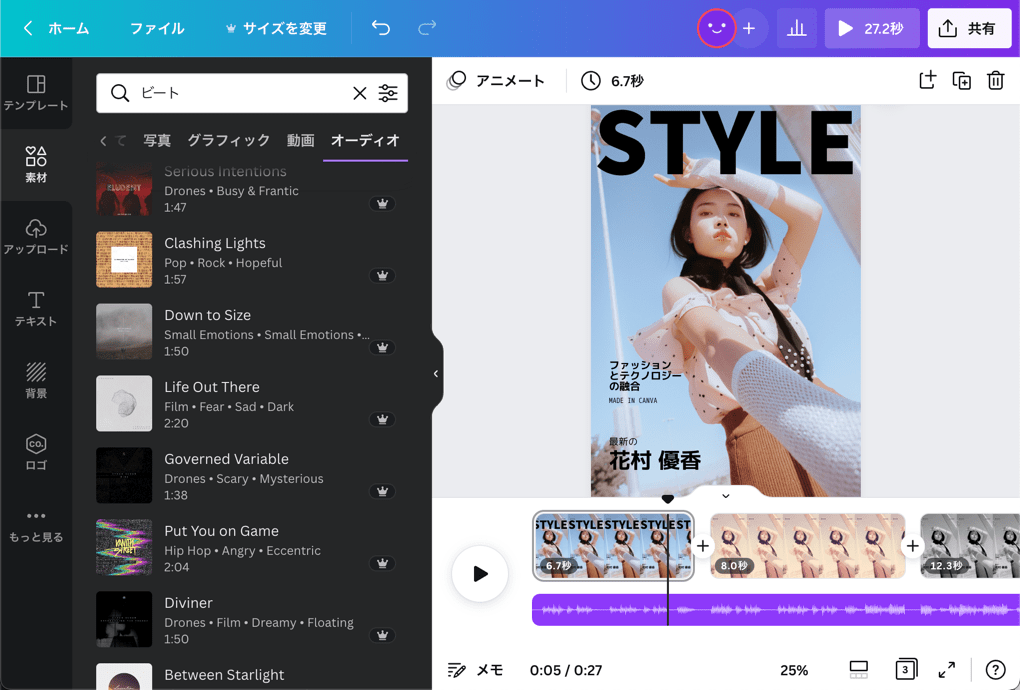This screenshot has height=690, width=1020.
Task: Hide the timeline with the chevron
Action: (x=726, y=496)
